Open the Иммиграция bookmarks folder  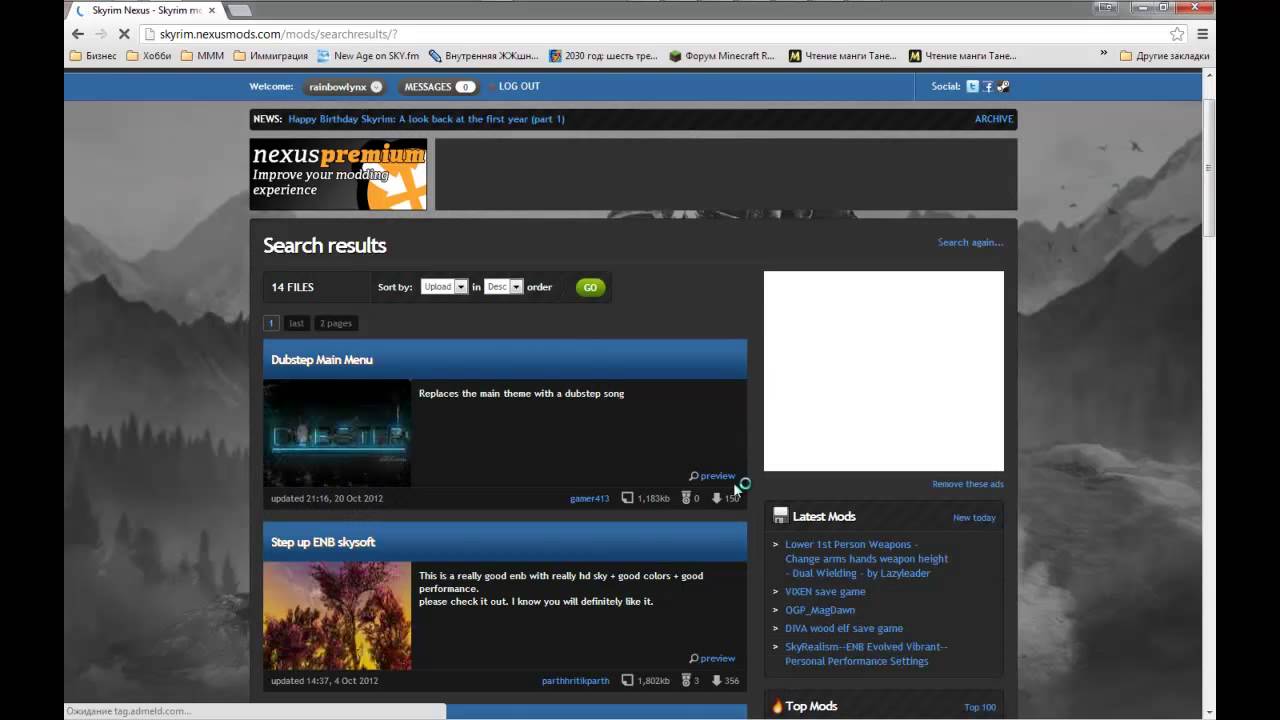(x=271, y=56)
